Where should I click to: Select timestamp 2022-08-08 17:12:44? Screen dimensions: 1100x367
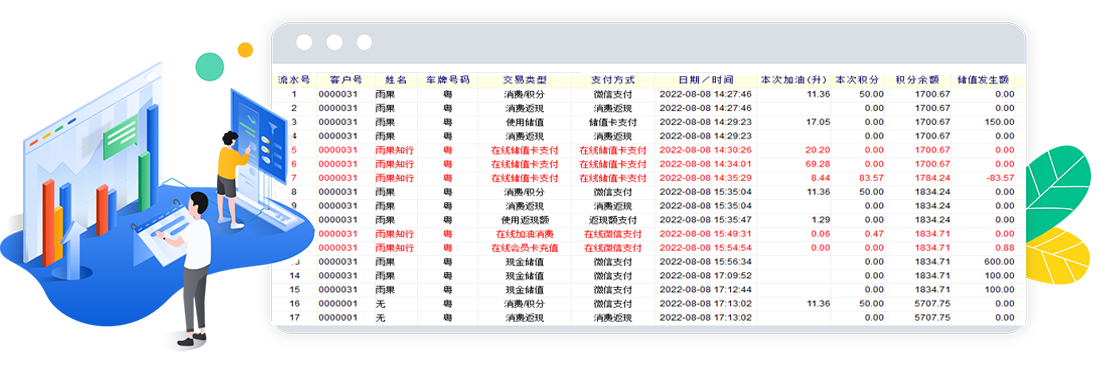pos(706,289)
